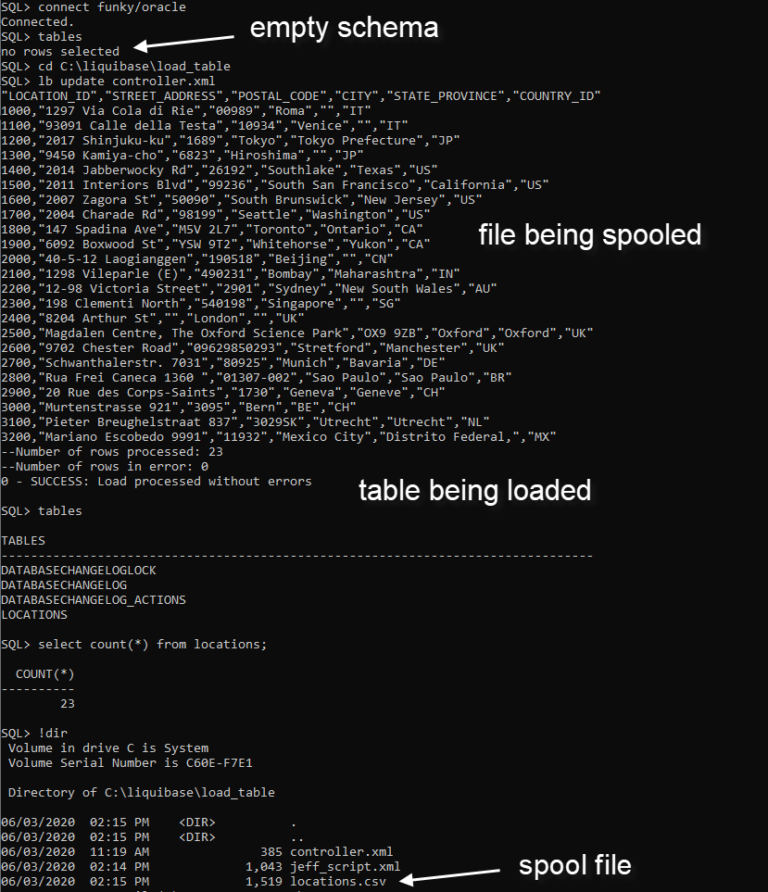
Task: Click the 'spool file' annotation label
Action: pos(575,865)
